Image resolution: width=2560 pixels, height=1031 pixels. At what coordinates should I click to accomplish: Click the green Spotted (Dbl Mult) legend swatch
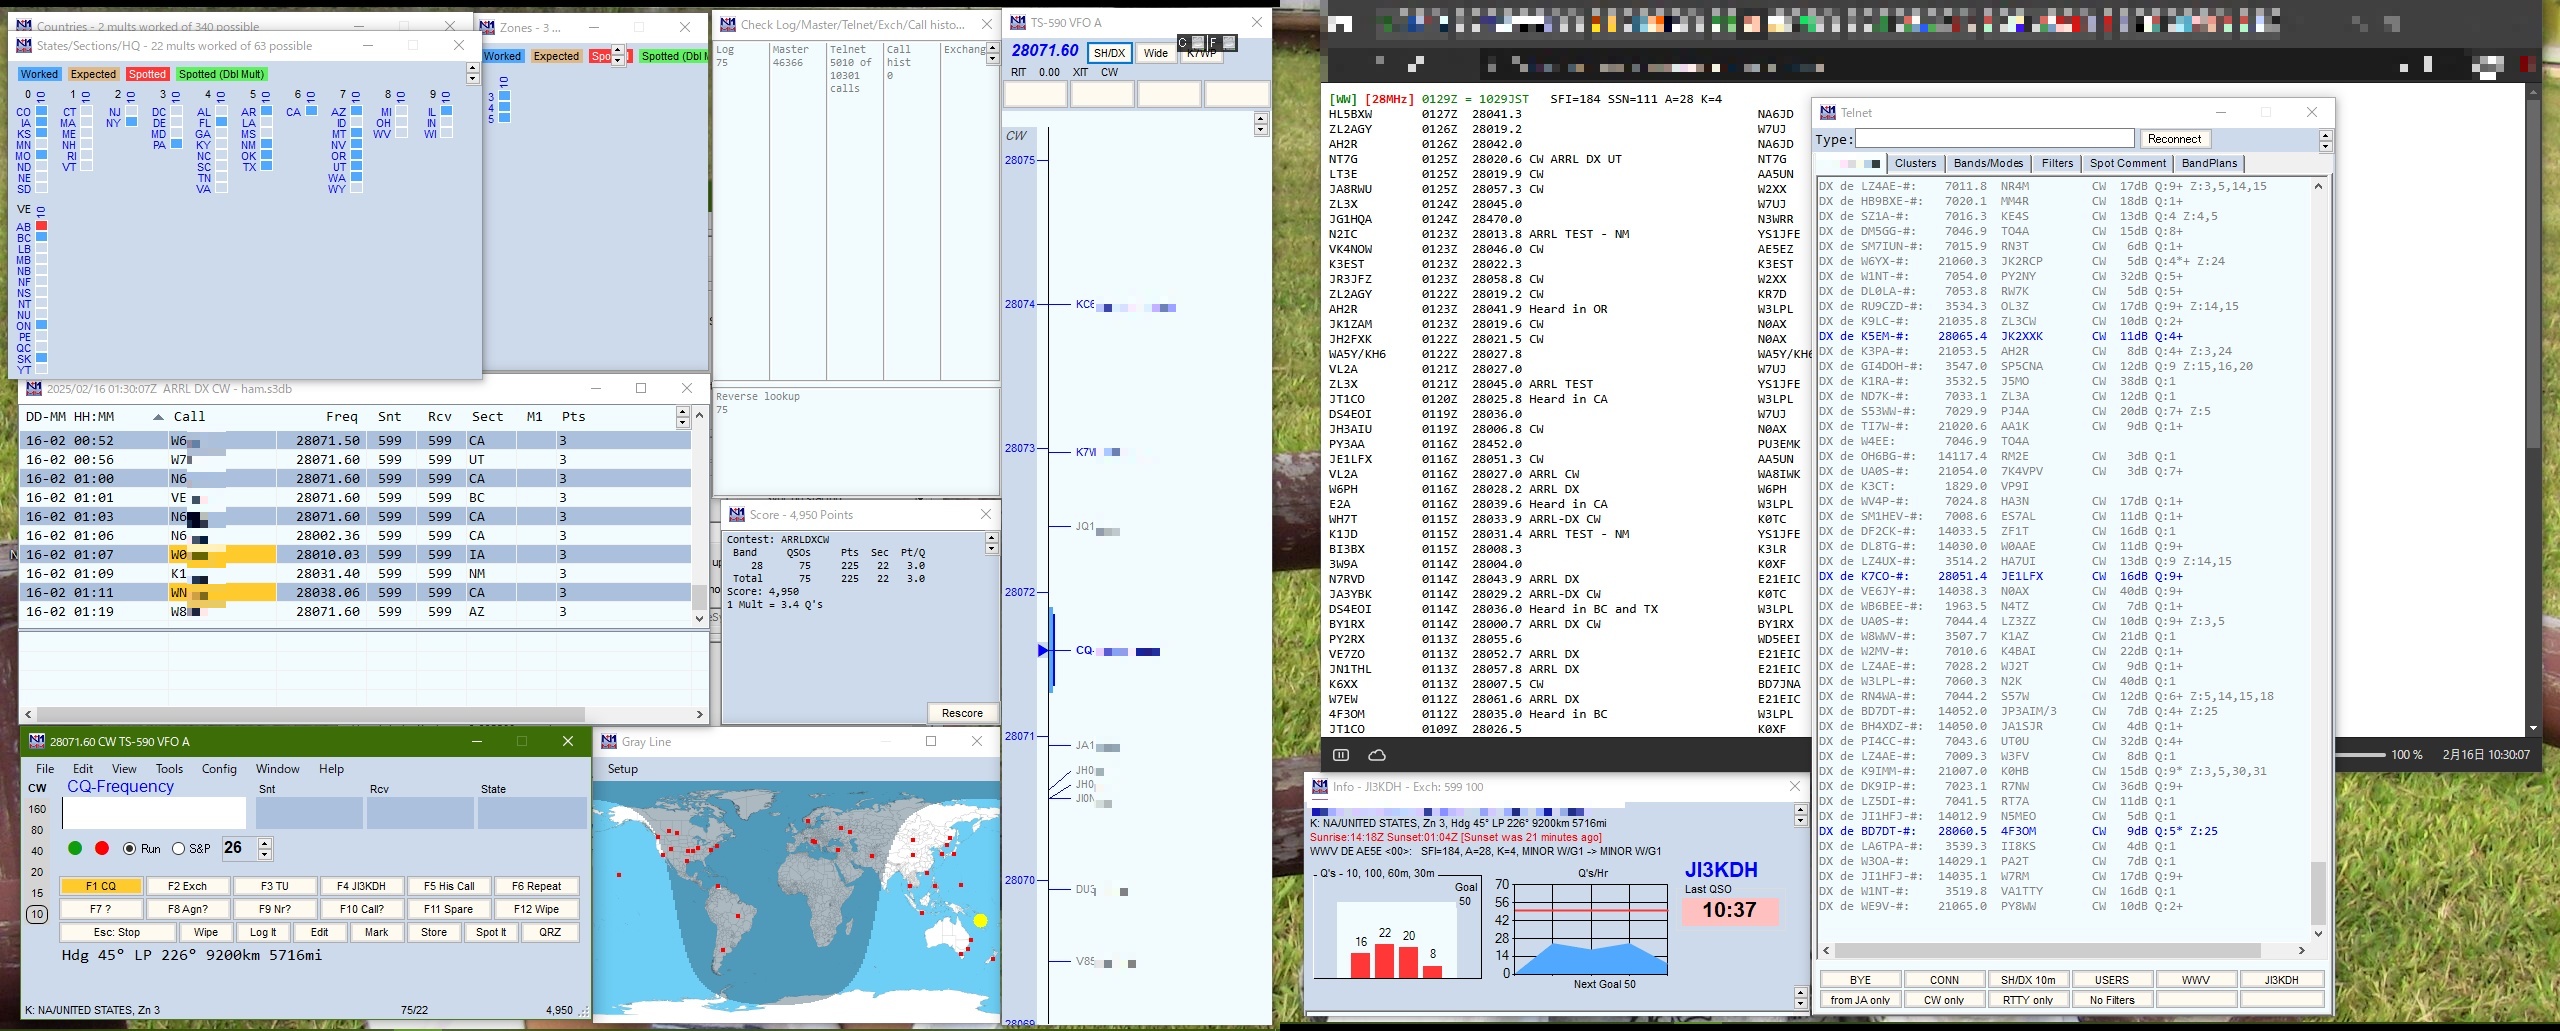click(222, 74)
